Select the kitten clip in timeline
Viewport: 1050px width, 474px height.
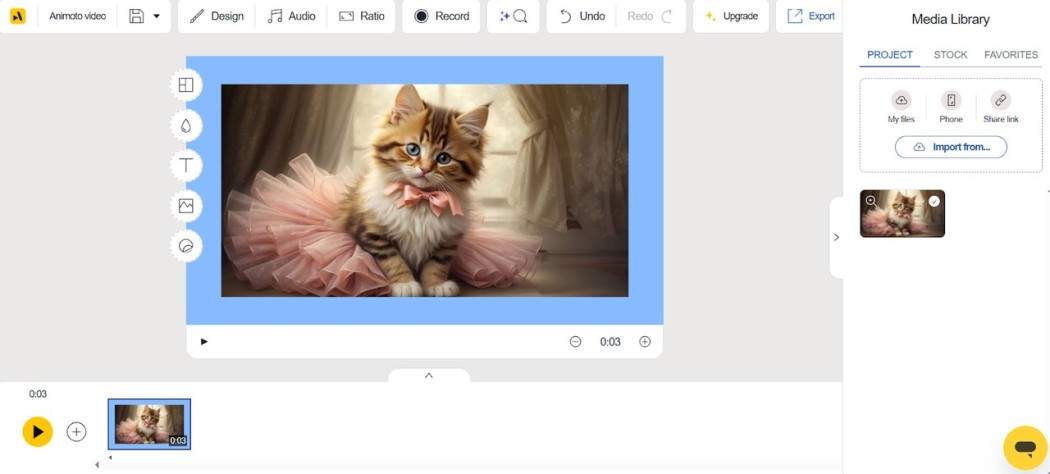pos(149,424)
